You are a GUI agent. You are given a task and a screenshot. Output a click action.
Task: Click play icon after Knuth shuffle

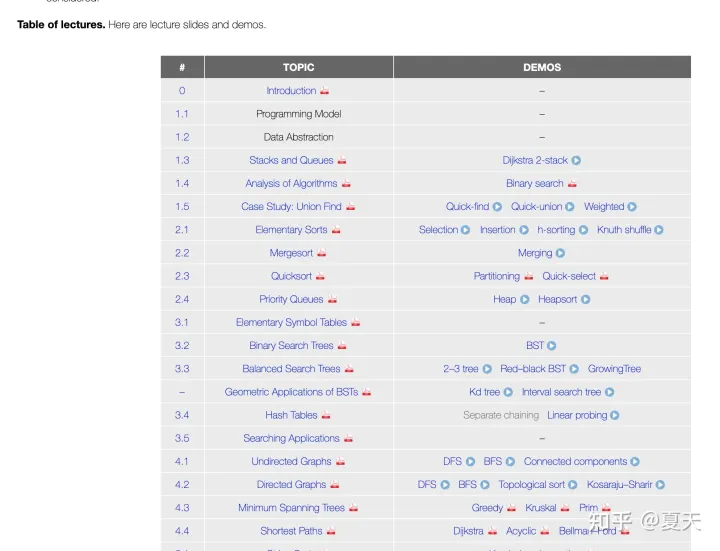[658, 230]
